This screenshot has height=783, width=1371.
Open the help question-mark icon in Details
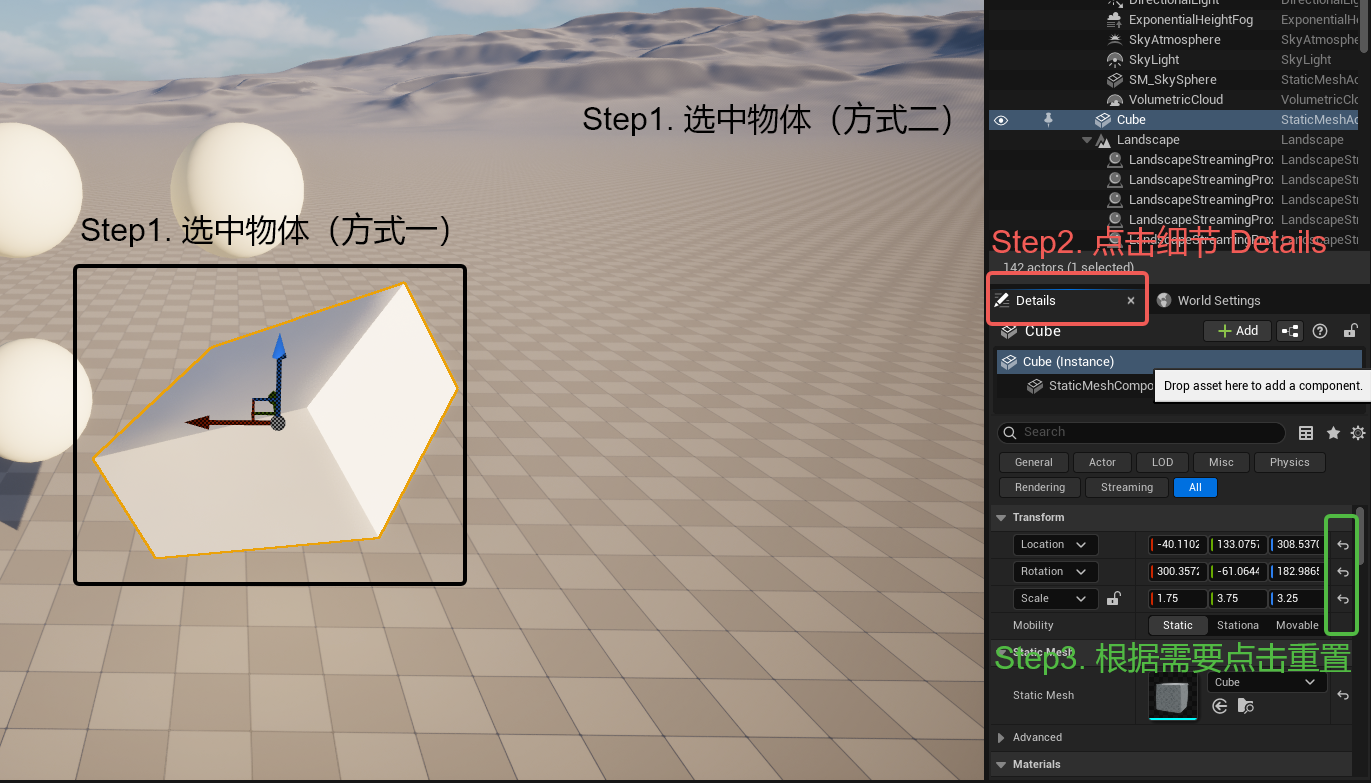click(x=1320, y=331)
